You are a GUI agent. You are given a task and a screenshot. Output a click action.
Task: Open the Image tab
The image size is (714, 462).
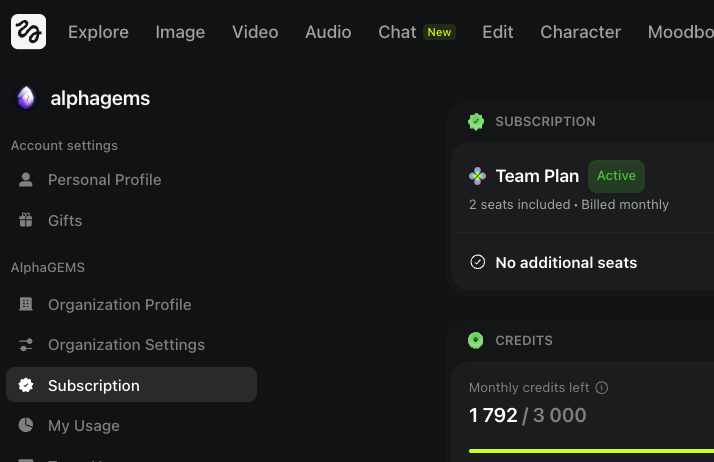click(180, 32)
